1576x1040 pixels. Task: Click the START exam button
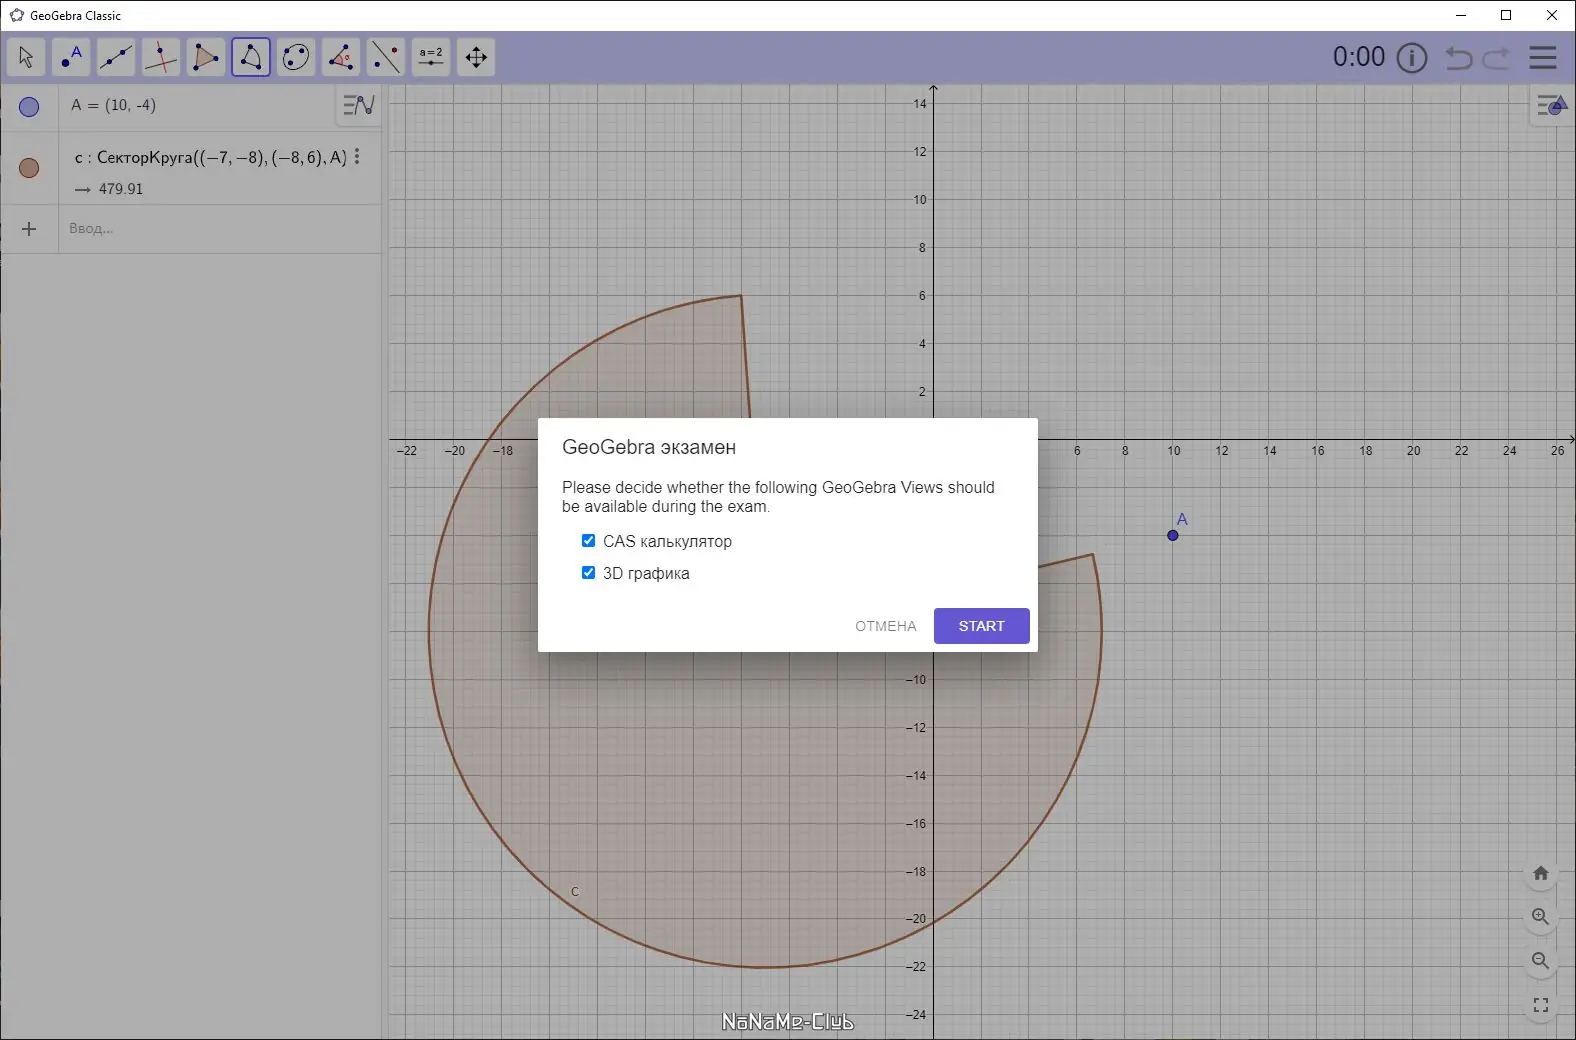click(x=982, y=626)
